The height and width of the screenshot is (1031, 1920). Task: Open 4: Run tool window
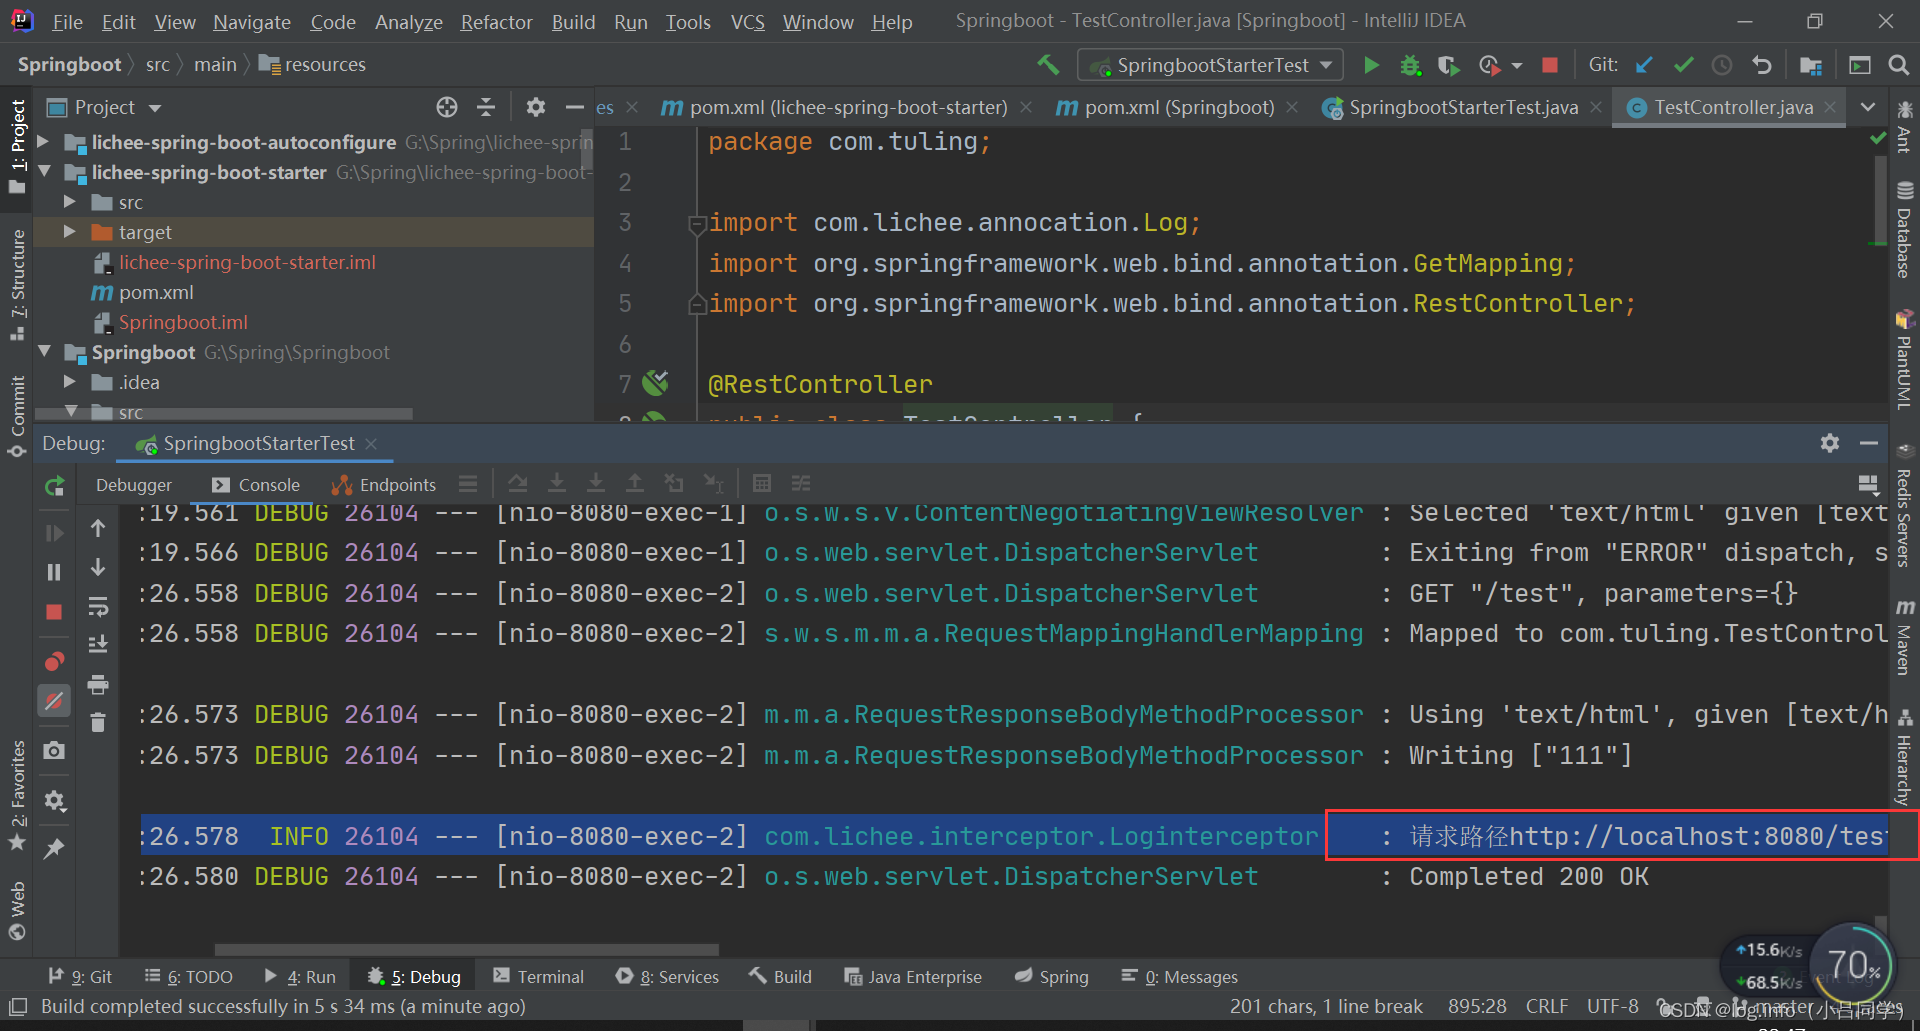click(x=300, y=976)
